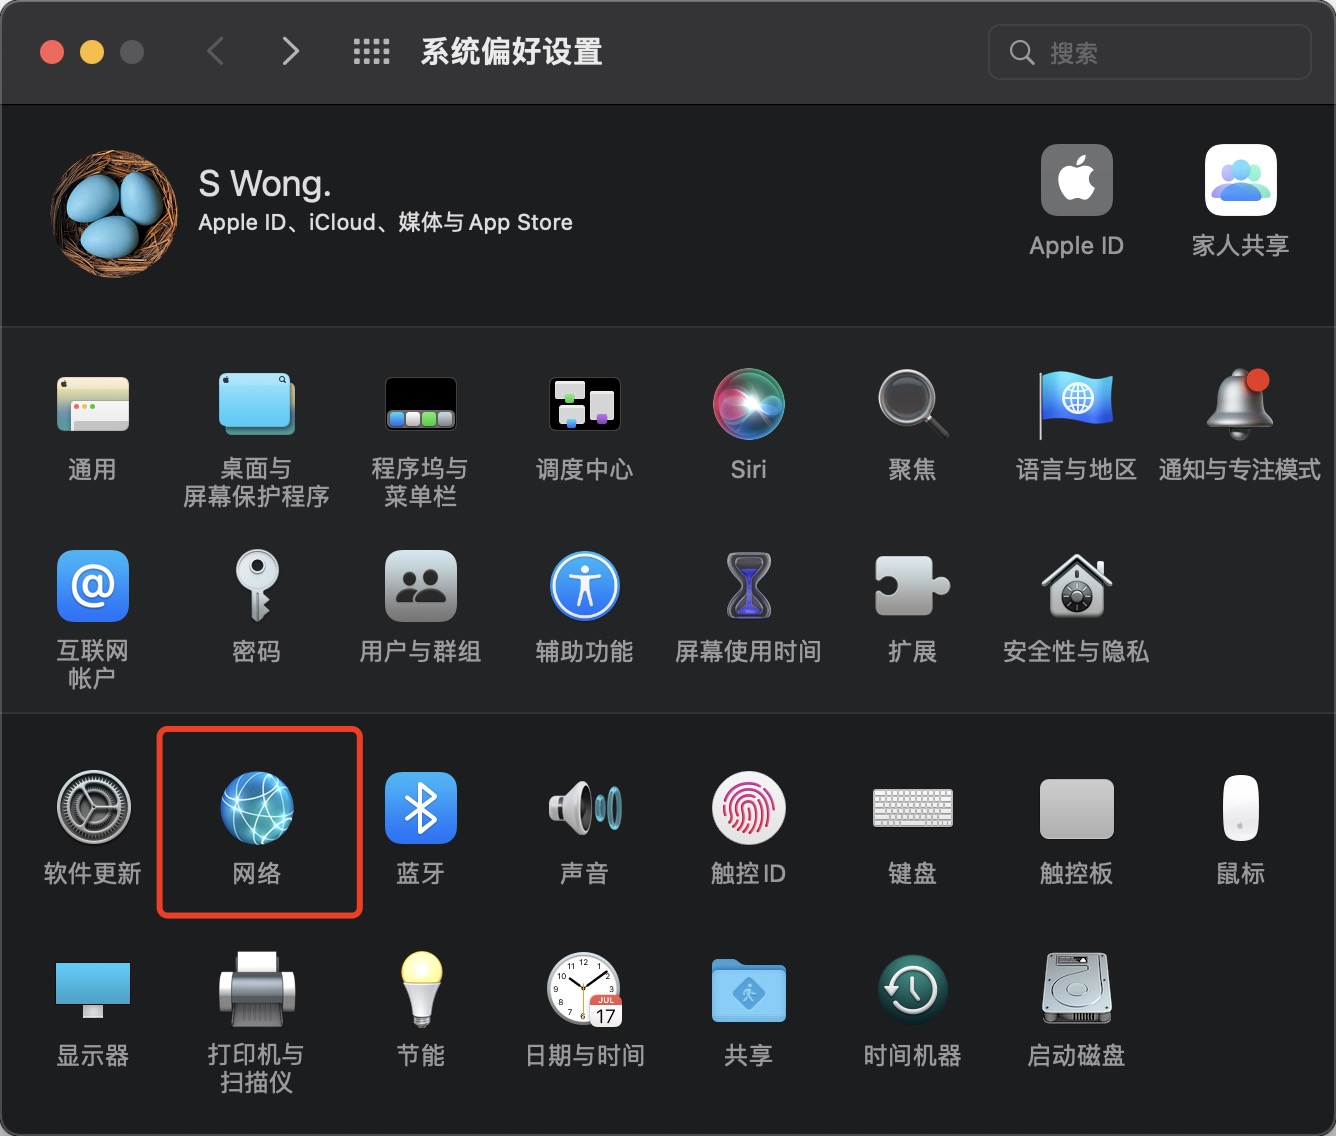Click the show-all grid toolbar button
The width and height of the screenshot is (1336, 1136).
[x=371, y=52]
